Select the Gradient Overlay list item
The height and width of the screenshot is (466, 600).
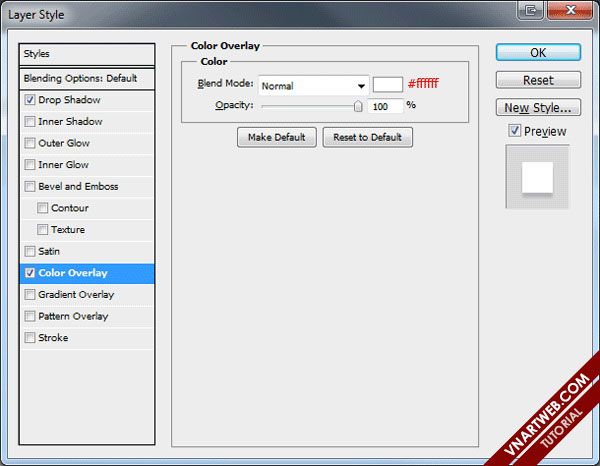click(x=76, y=295)
